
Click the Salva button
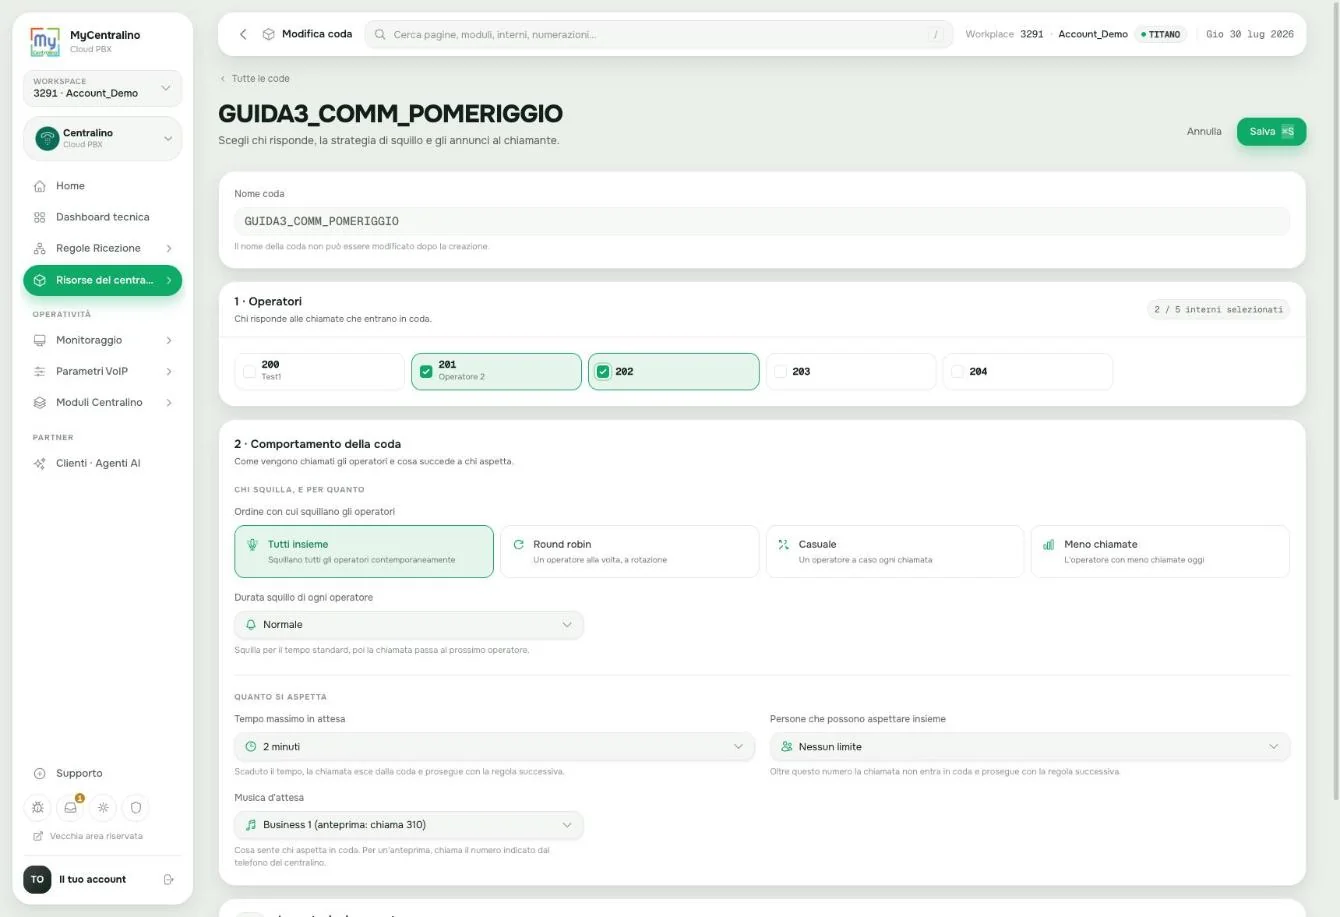click(1271, 131)
